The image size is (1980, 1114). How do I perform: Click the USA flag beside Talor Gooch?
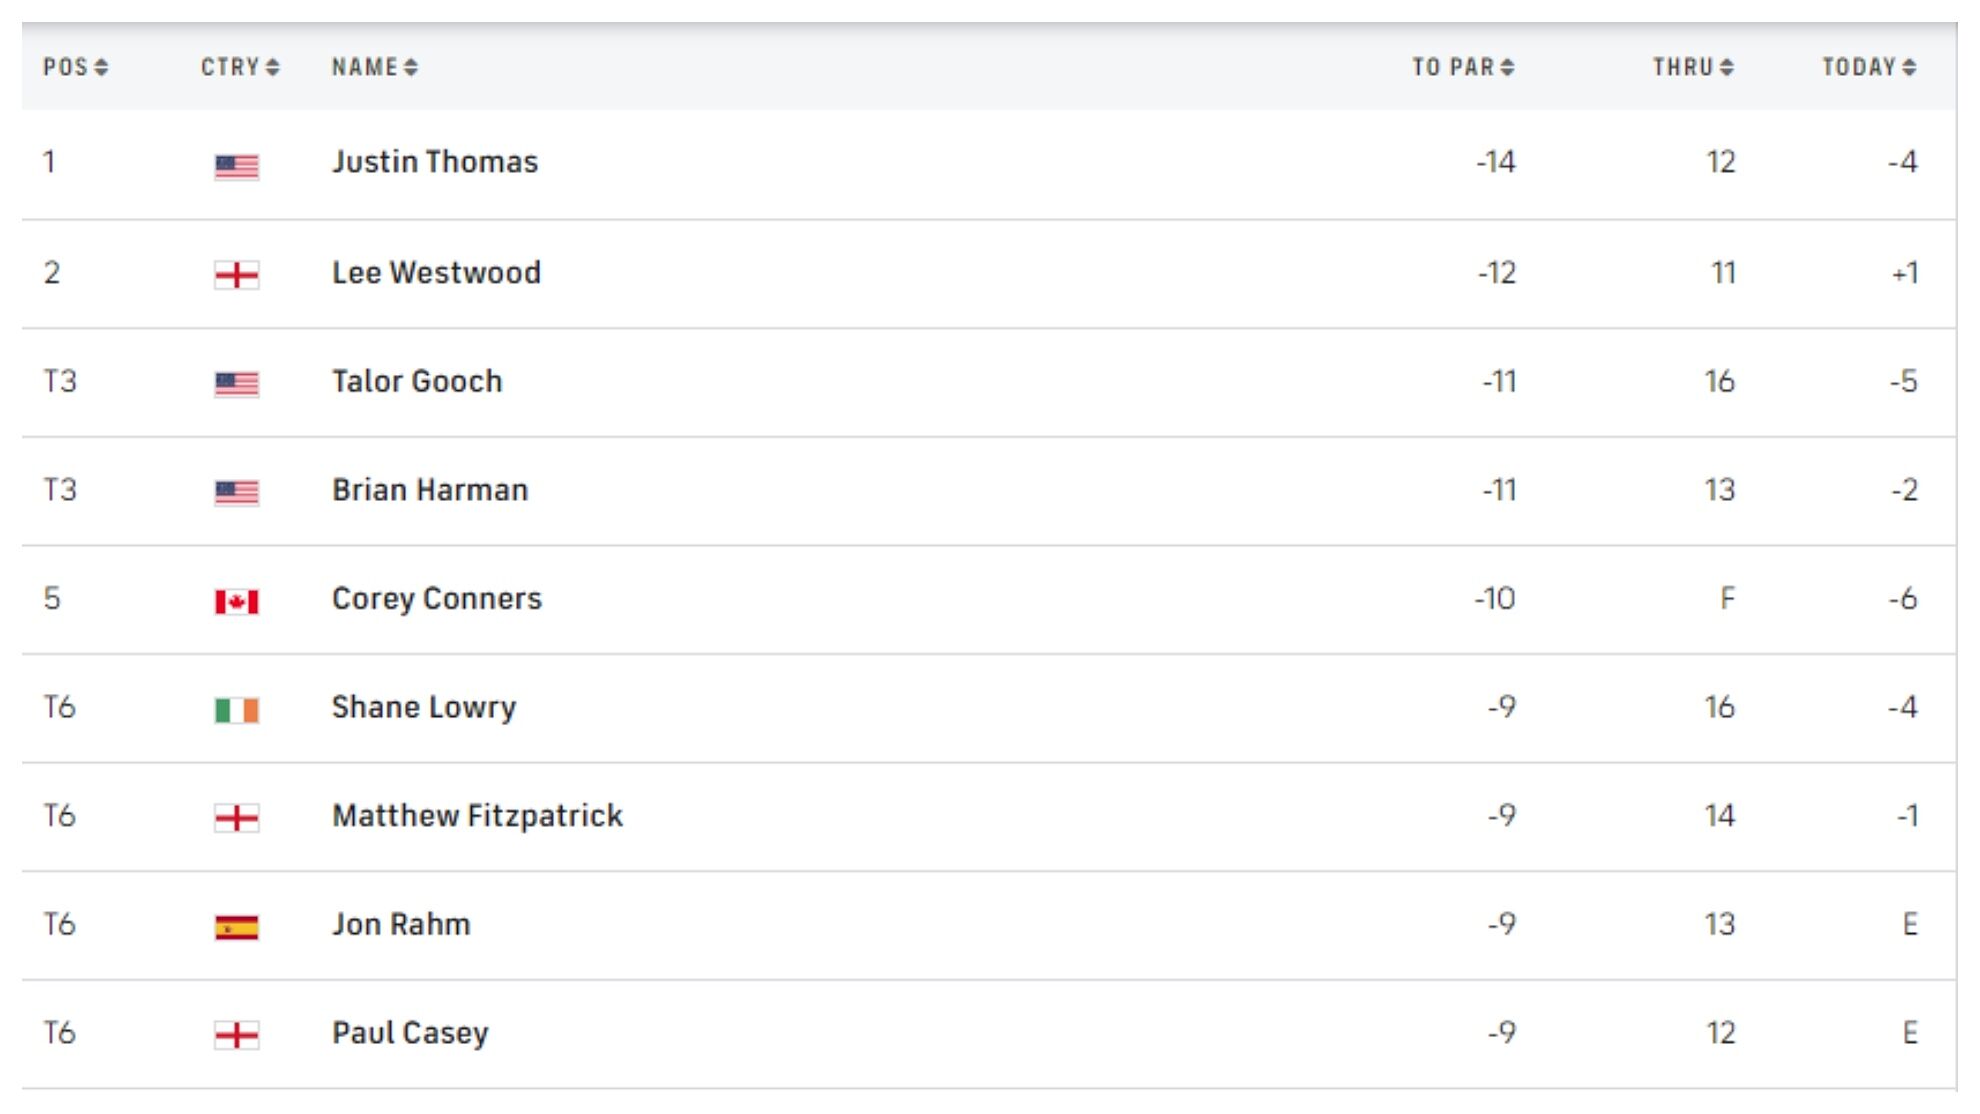pos(237,383)
